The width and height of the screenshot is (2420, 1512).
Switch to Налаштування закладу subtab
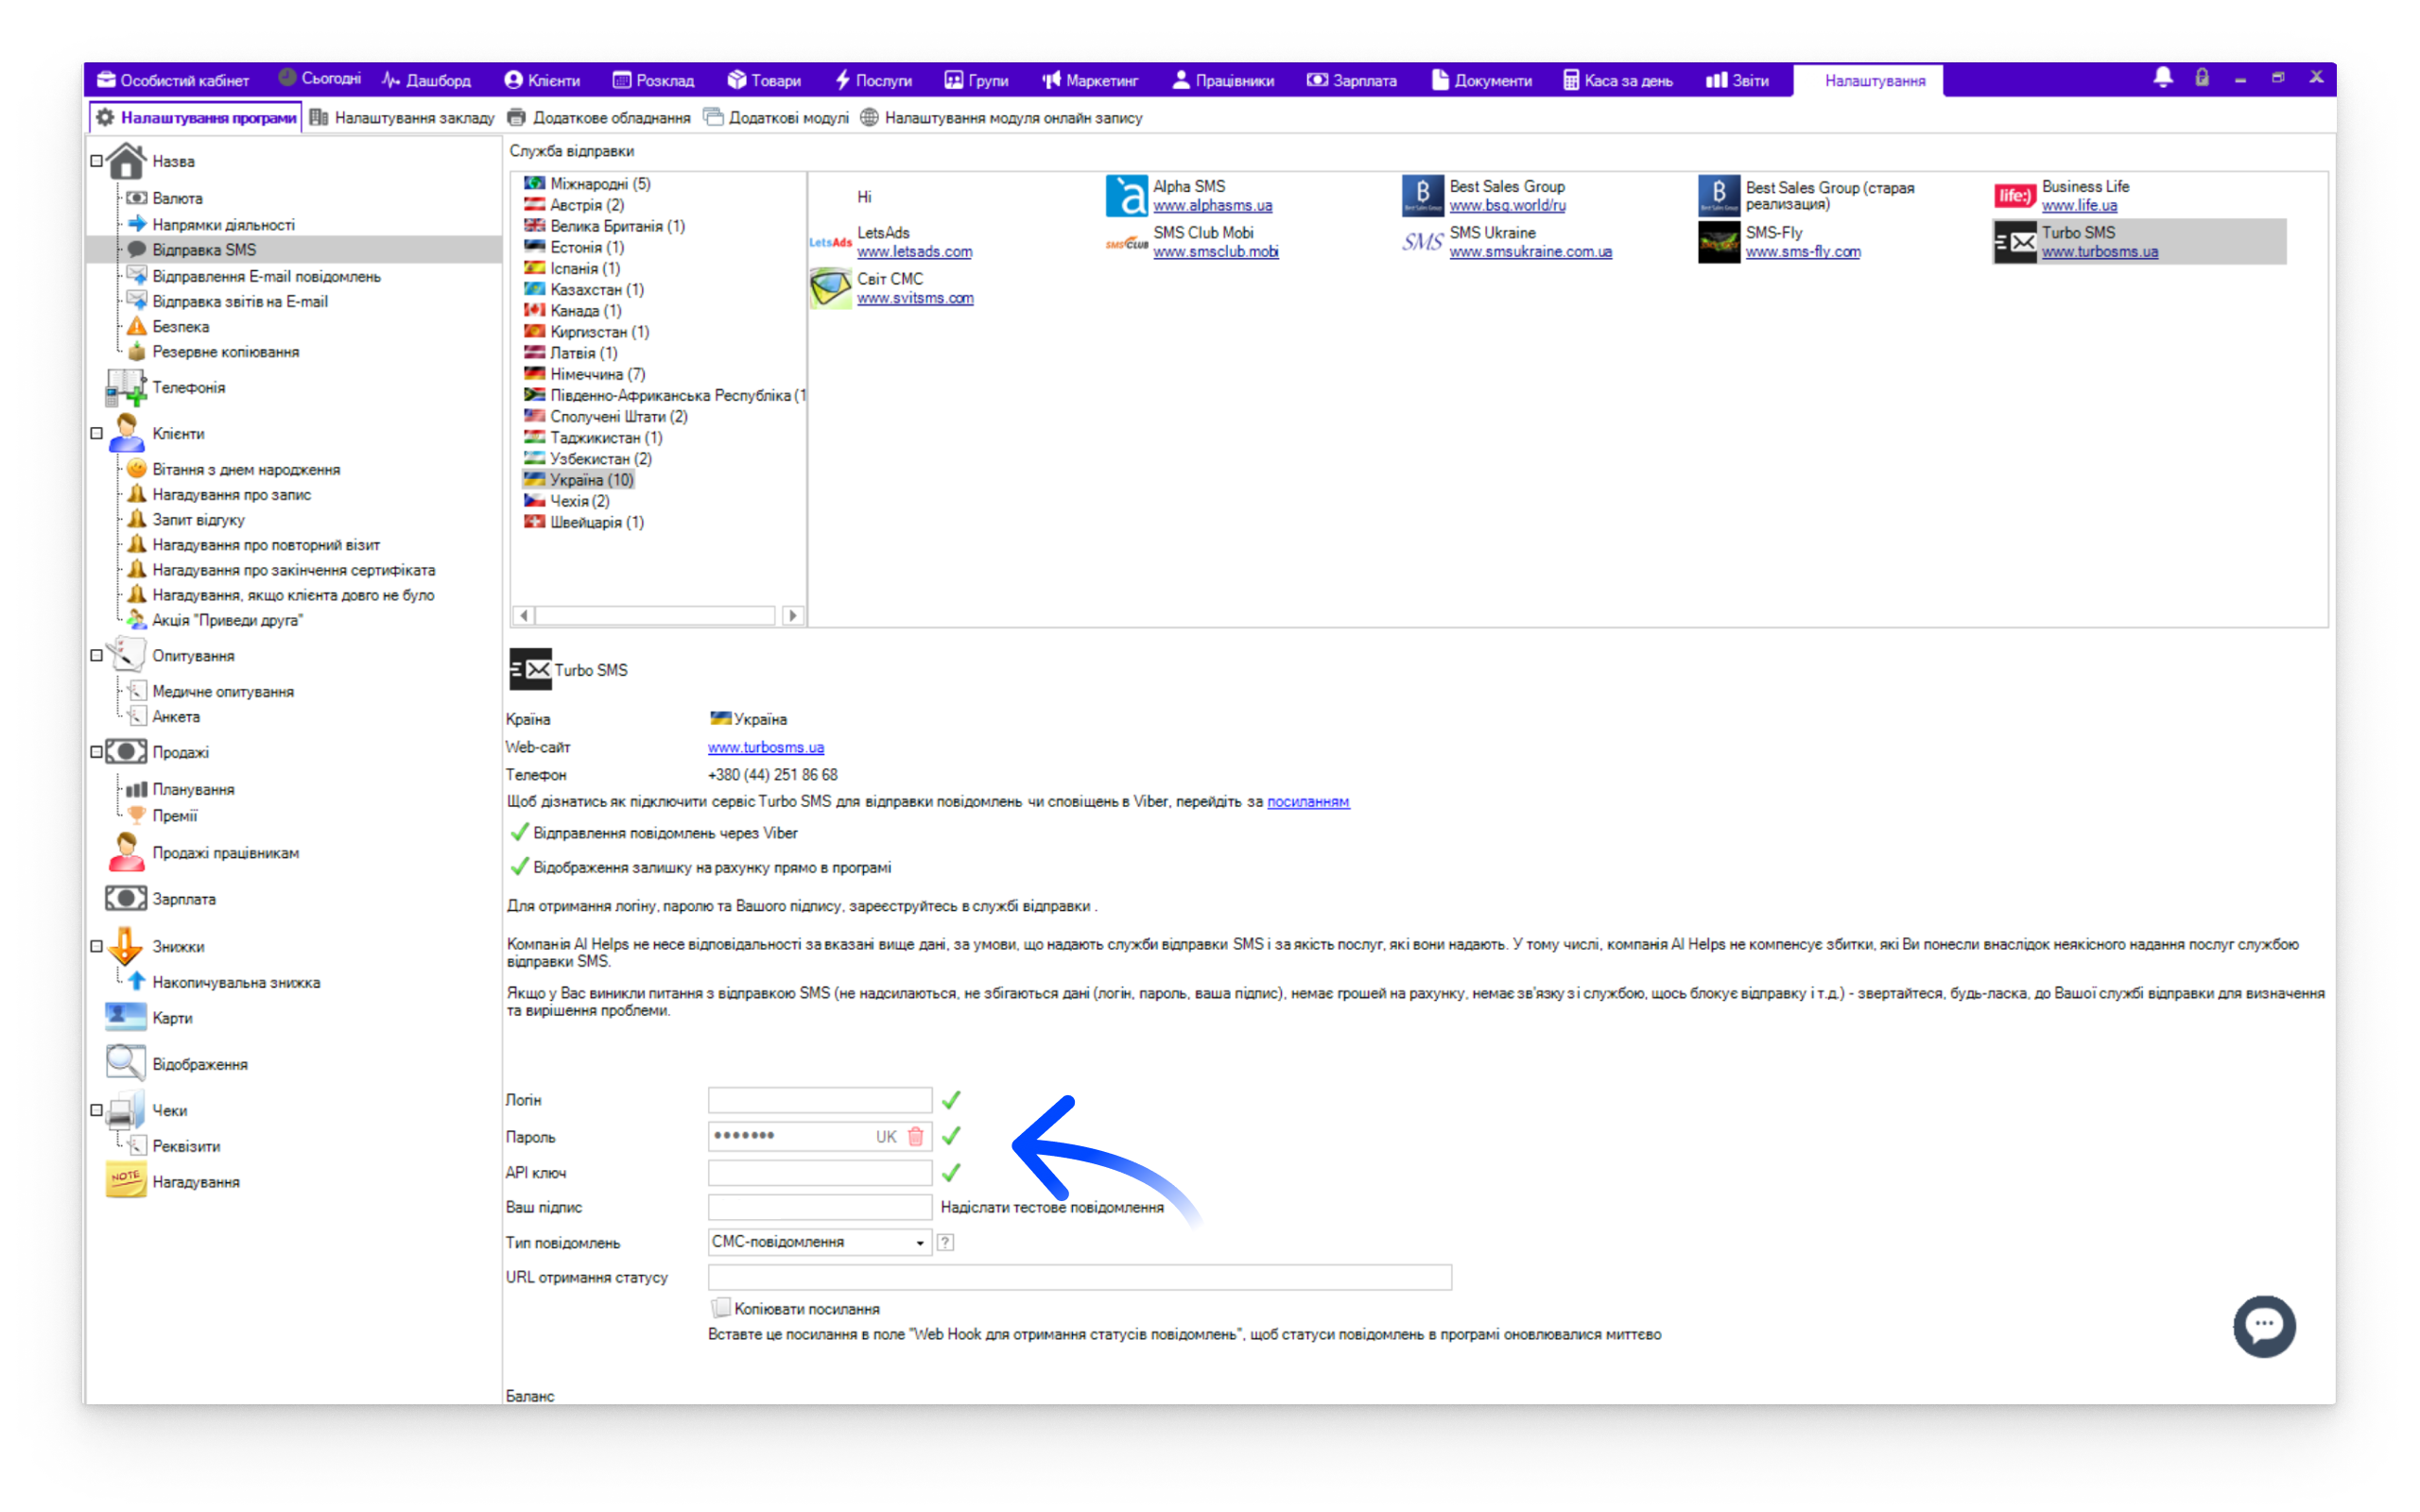[402, 118]
